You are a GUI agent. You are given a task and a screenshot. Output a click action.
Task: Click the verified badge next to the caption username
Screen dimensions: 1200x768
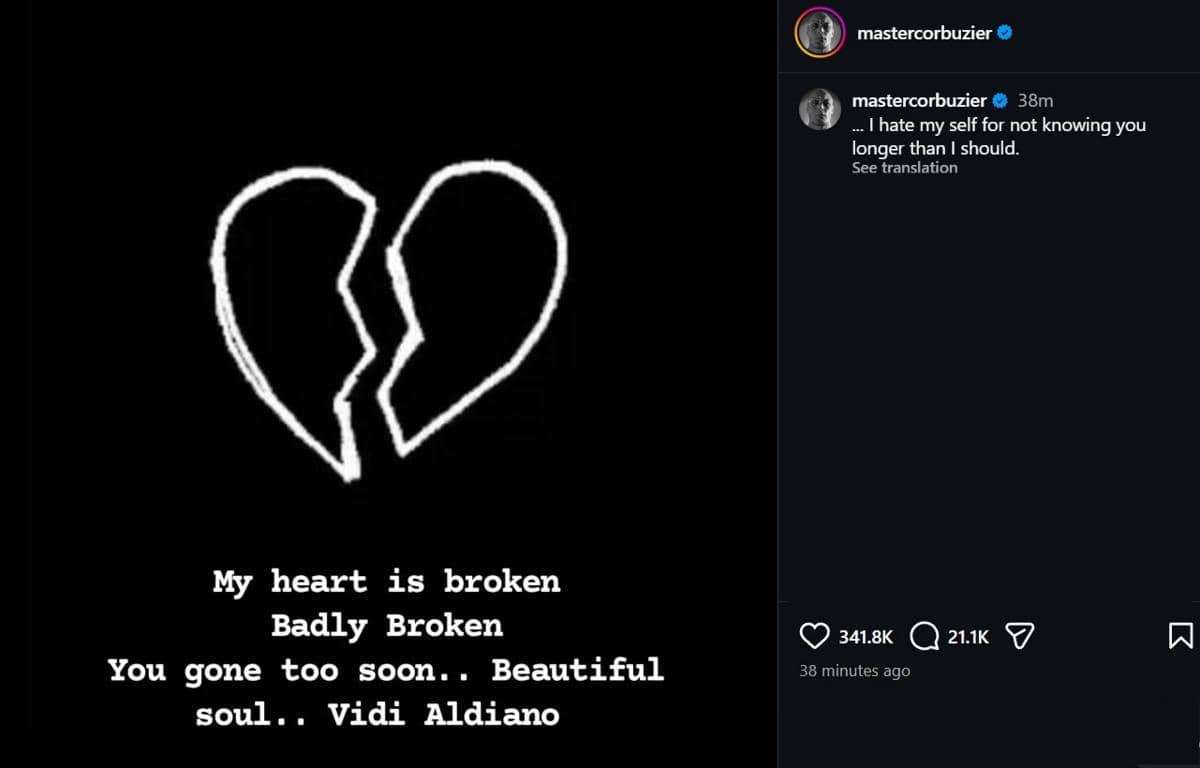pos(999,101)
